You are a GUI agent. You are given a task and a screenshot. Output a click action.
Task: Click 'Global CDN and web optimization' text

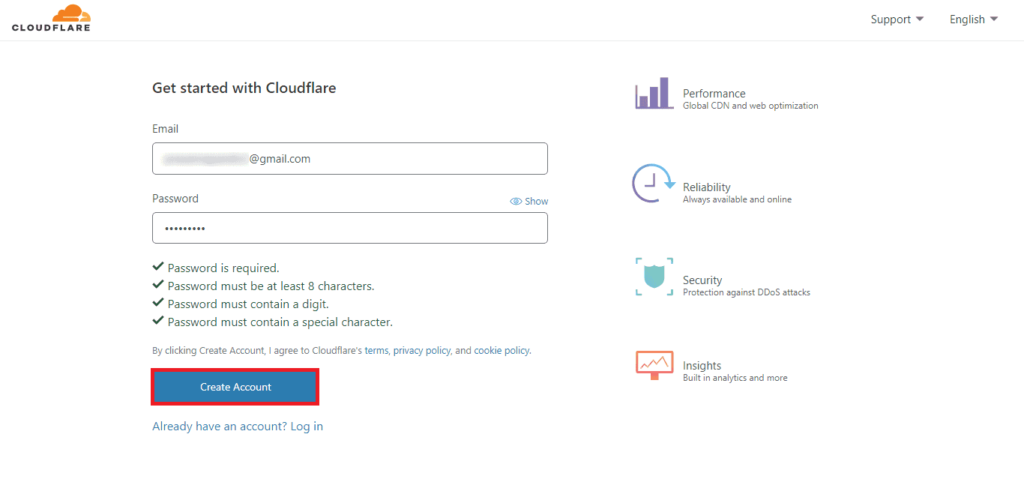tap(750, 106)
